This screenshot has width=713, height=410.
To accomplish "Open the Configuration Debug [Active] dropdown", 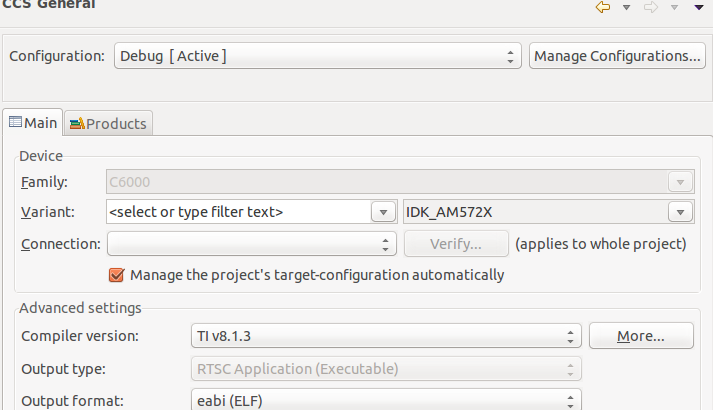I will [318, 56].
